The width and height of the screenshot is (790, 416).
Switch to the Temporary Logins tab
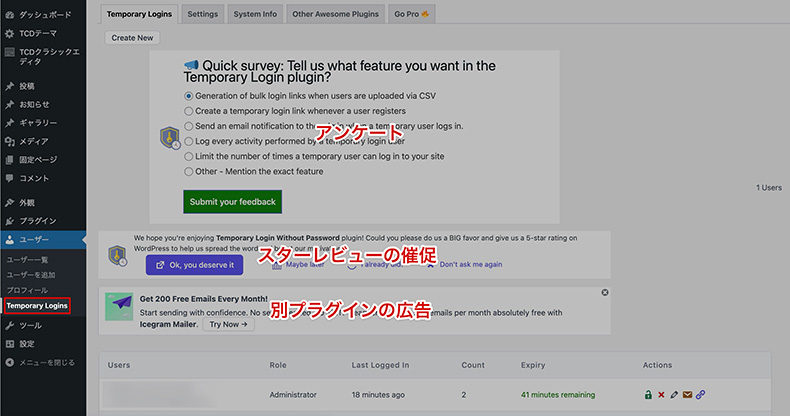[139, 14]
